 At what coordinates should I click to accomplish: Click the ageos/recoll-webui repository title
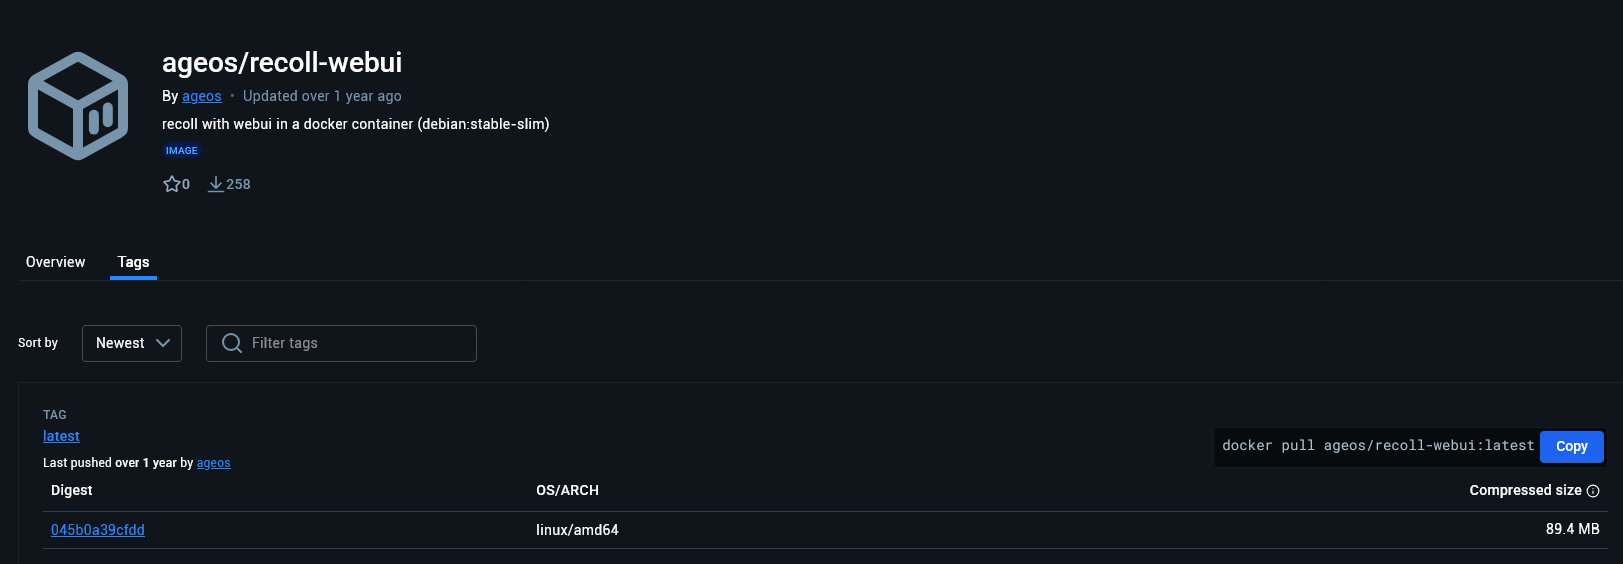point(282,62)
